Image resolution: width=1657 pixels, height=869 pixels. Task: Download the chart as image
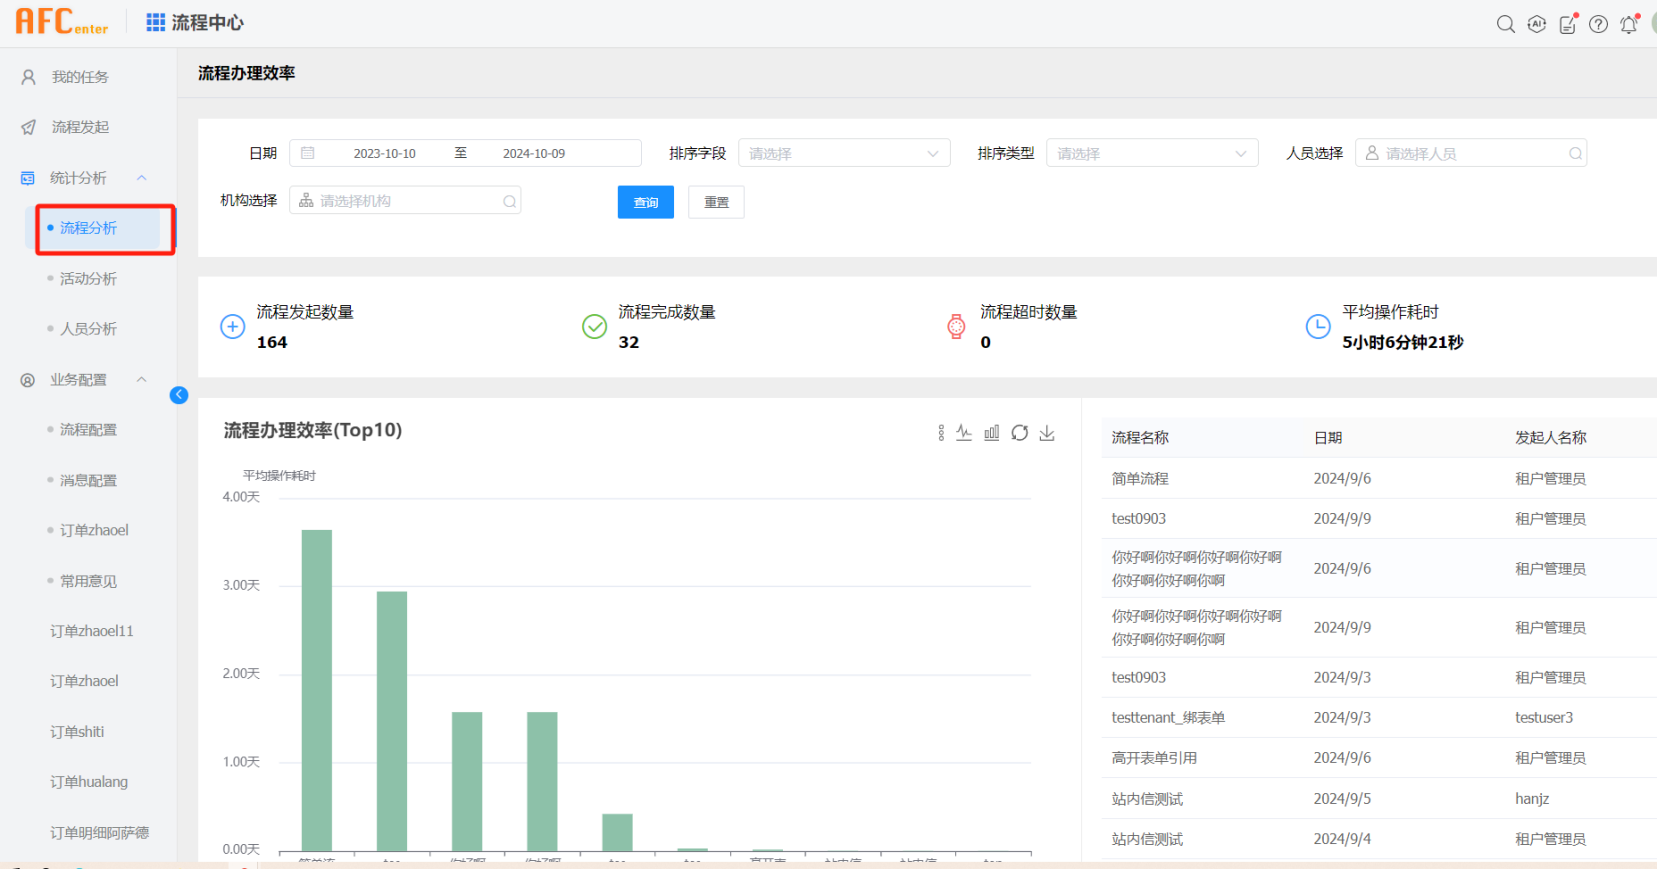1047,433
